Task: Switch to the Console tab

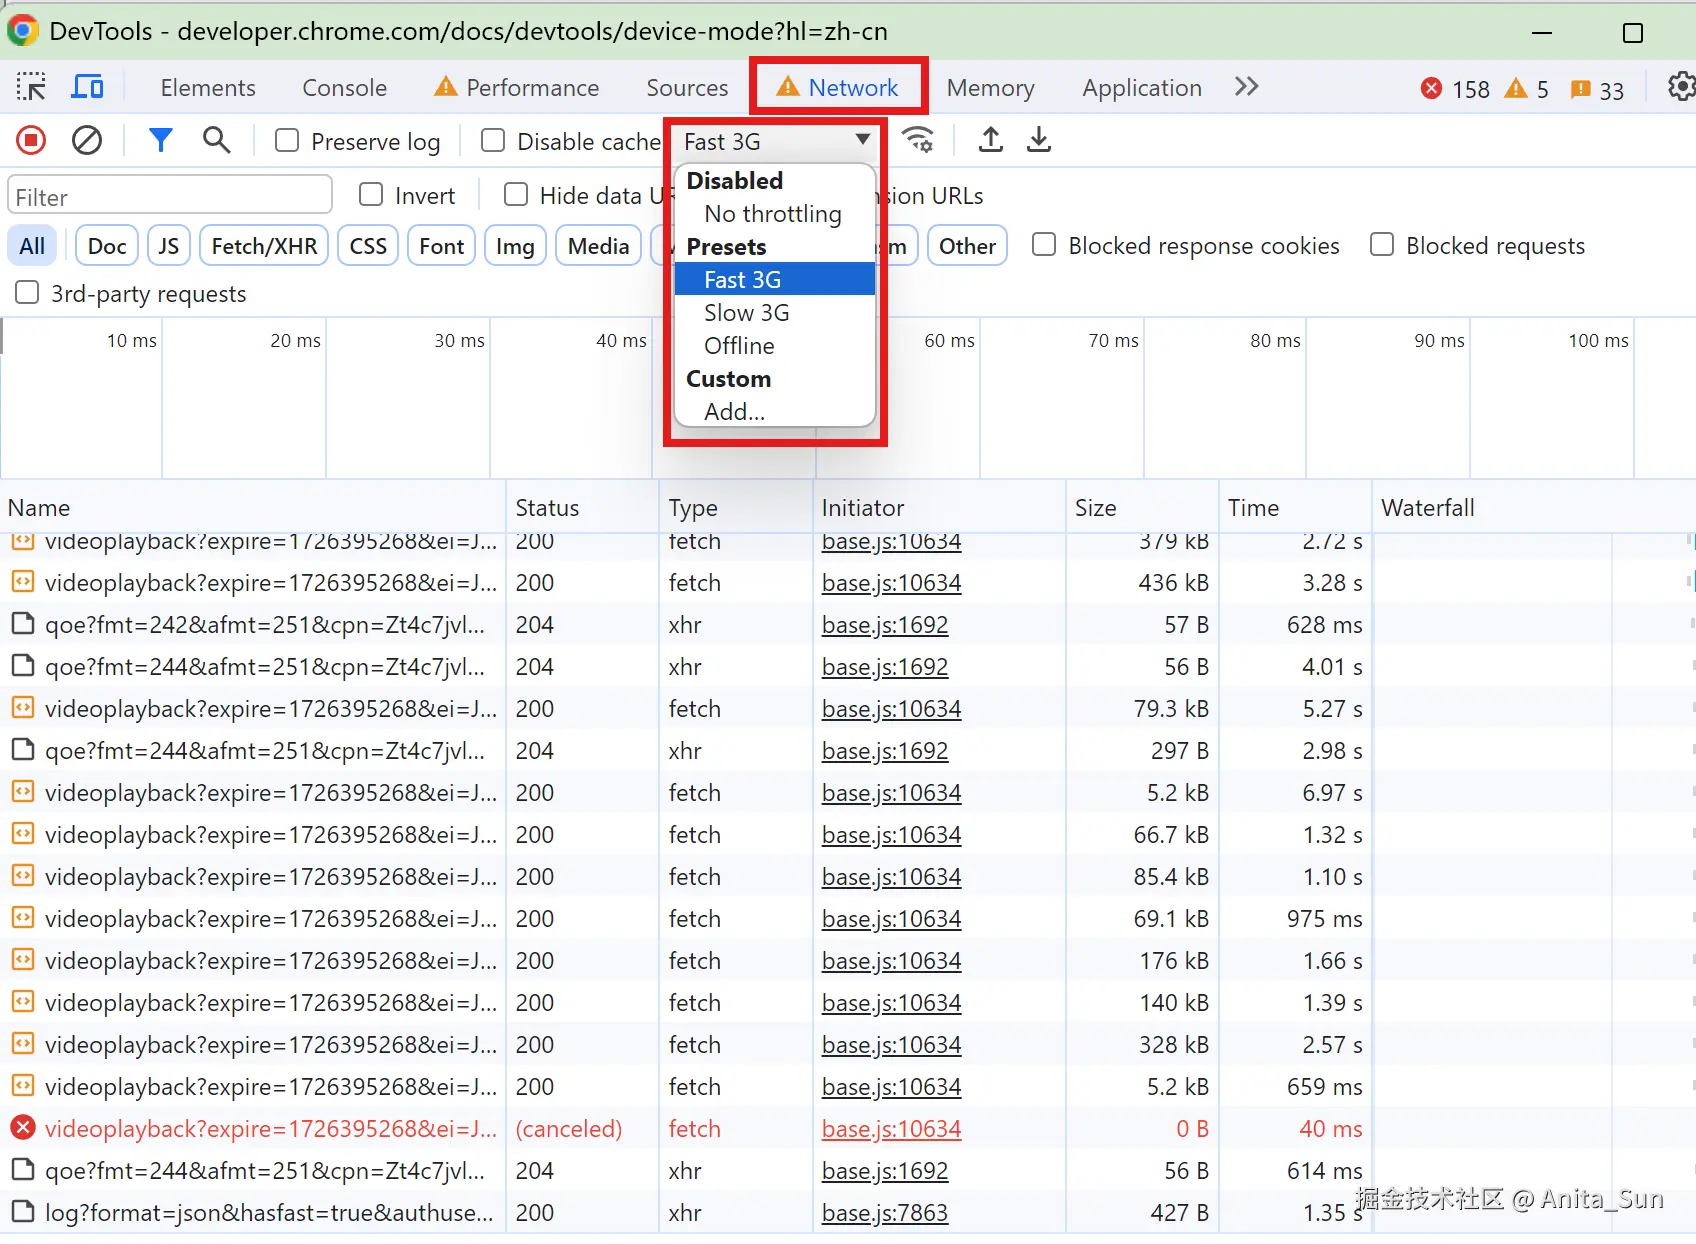Action: [344, 88]
